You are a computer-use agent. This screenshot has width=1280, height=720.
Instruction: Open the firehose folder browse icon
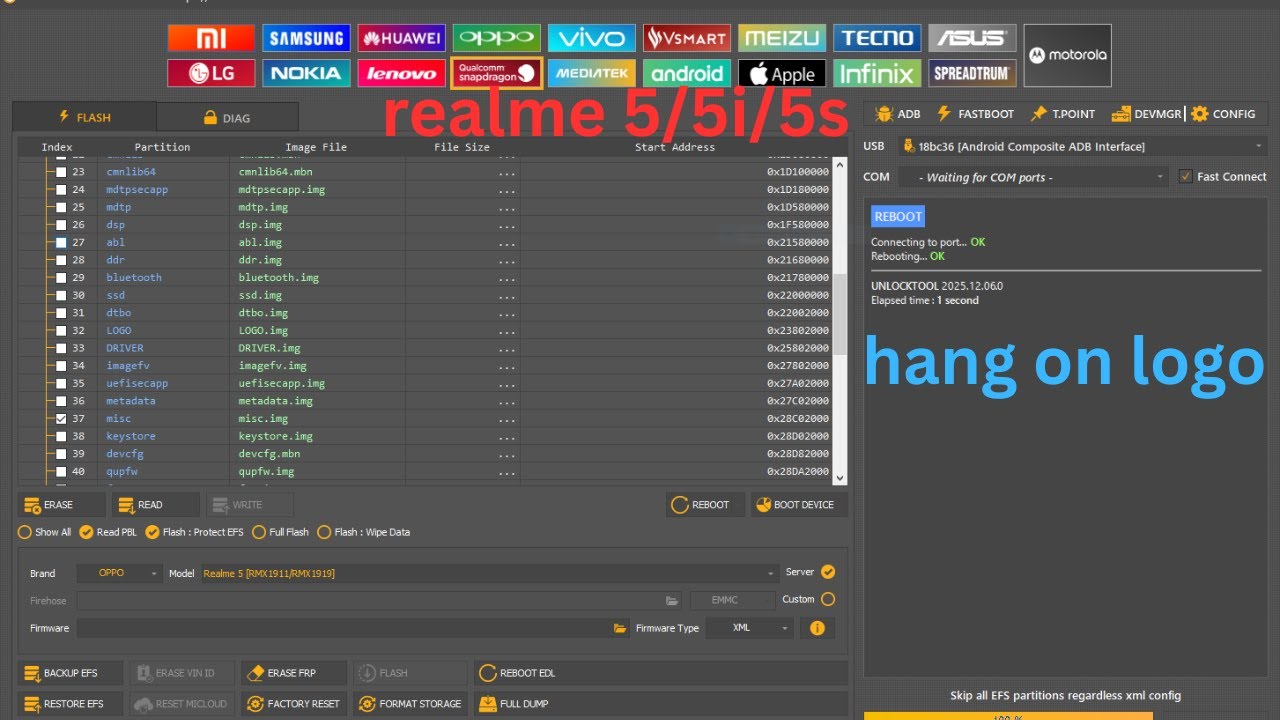672,600
